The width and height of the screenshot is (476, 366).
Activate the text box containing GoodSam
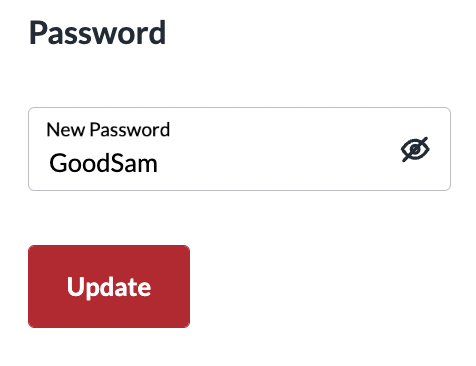239,149
